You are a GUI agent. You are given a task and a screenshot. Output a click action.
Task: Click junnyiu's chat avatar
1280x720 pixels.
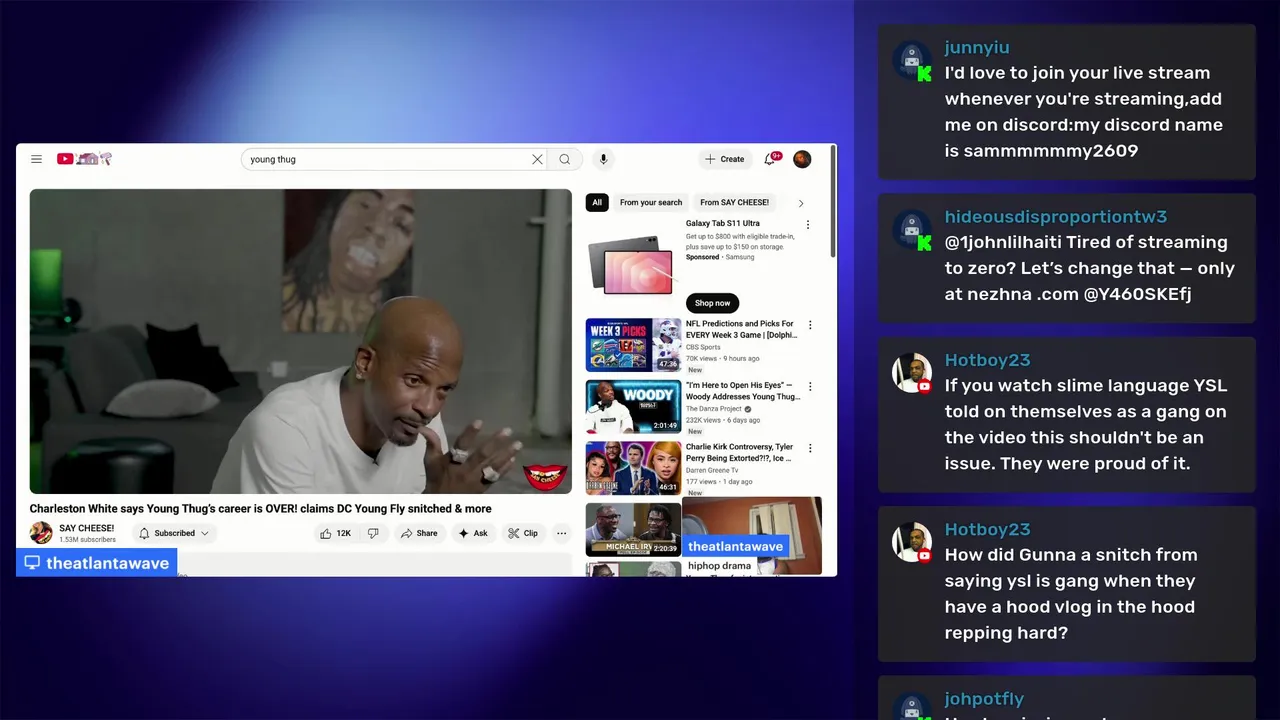click(x=912, y=61)
